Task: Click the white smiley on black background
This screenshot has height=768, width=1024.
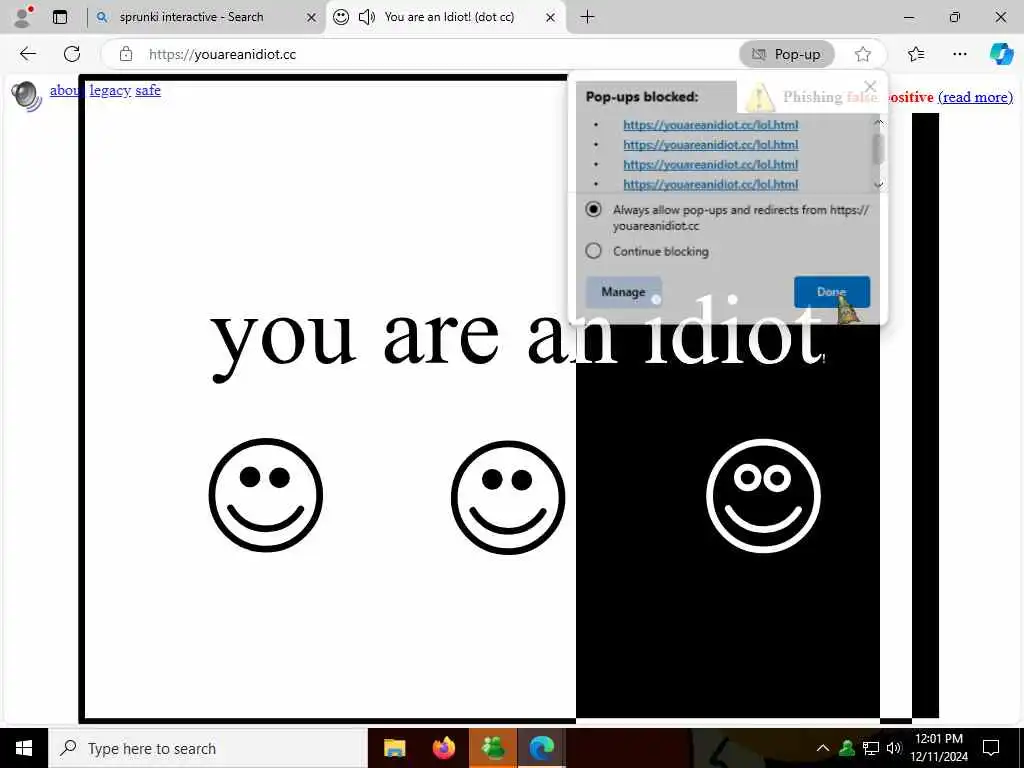Action: pos(763,496)
